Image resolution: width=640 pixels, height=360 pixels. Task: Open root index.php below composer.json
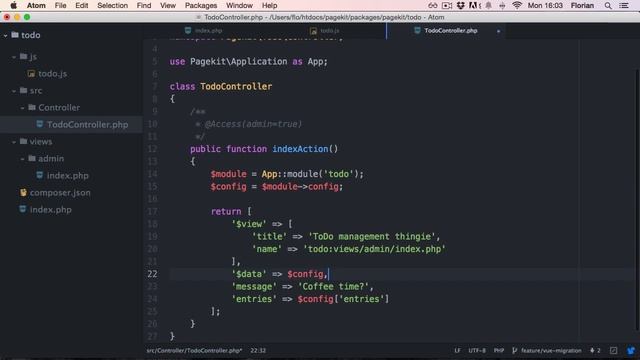(x=50, y=210)
